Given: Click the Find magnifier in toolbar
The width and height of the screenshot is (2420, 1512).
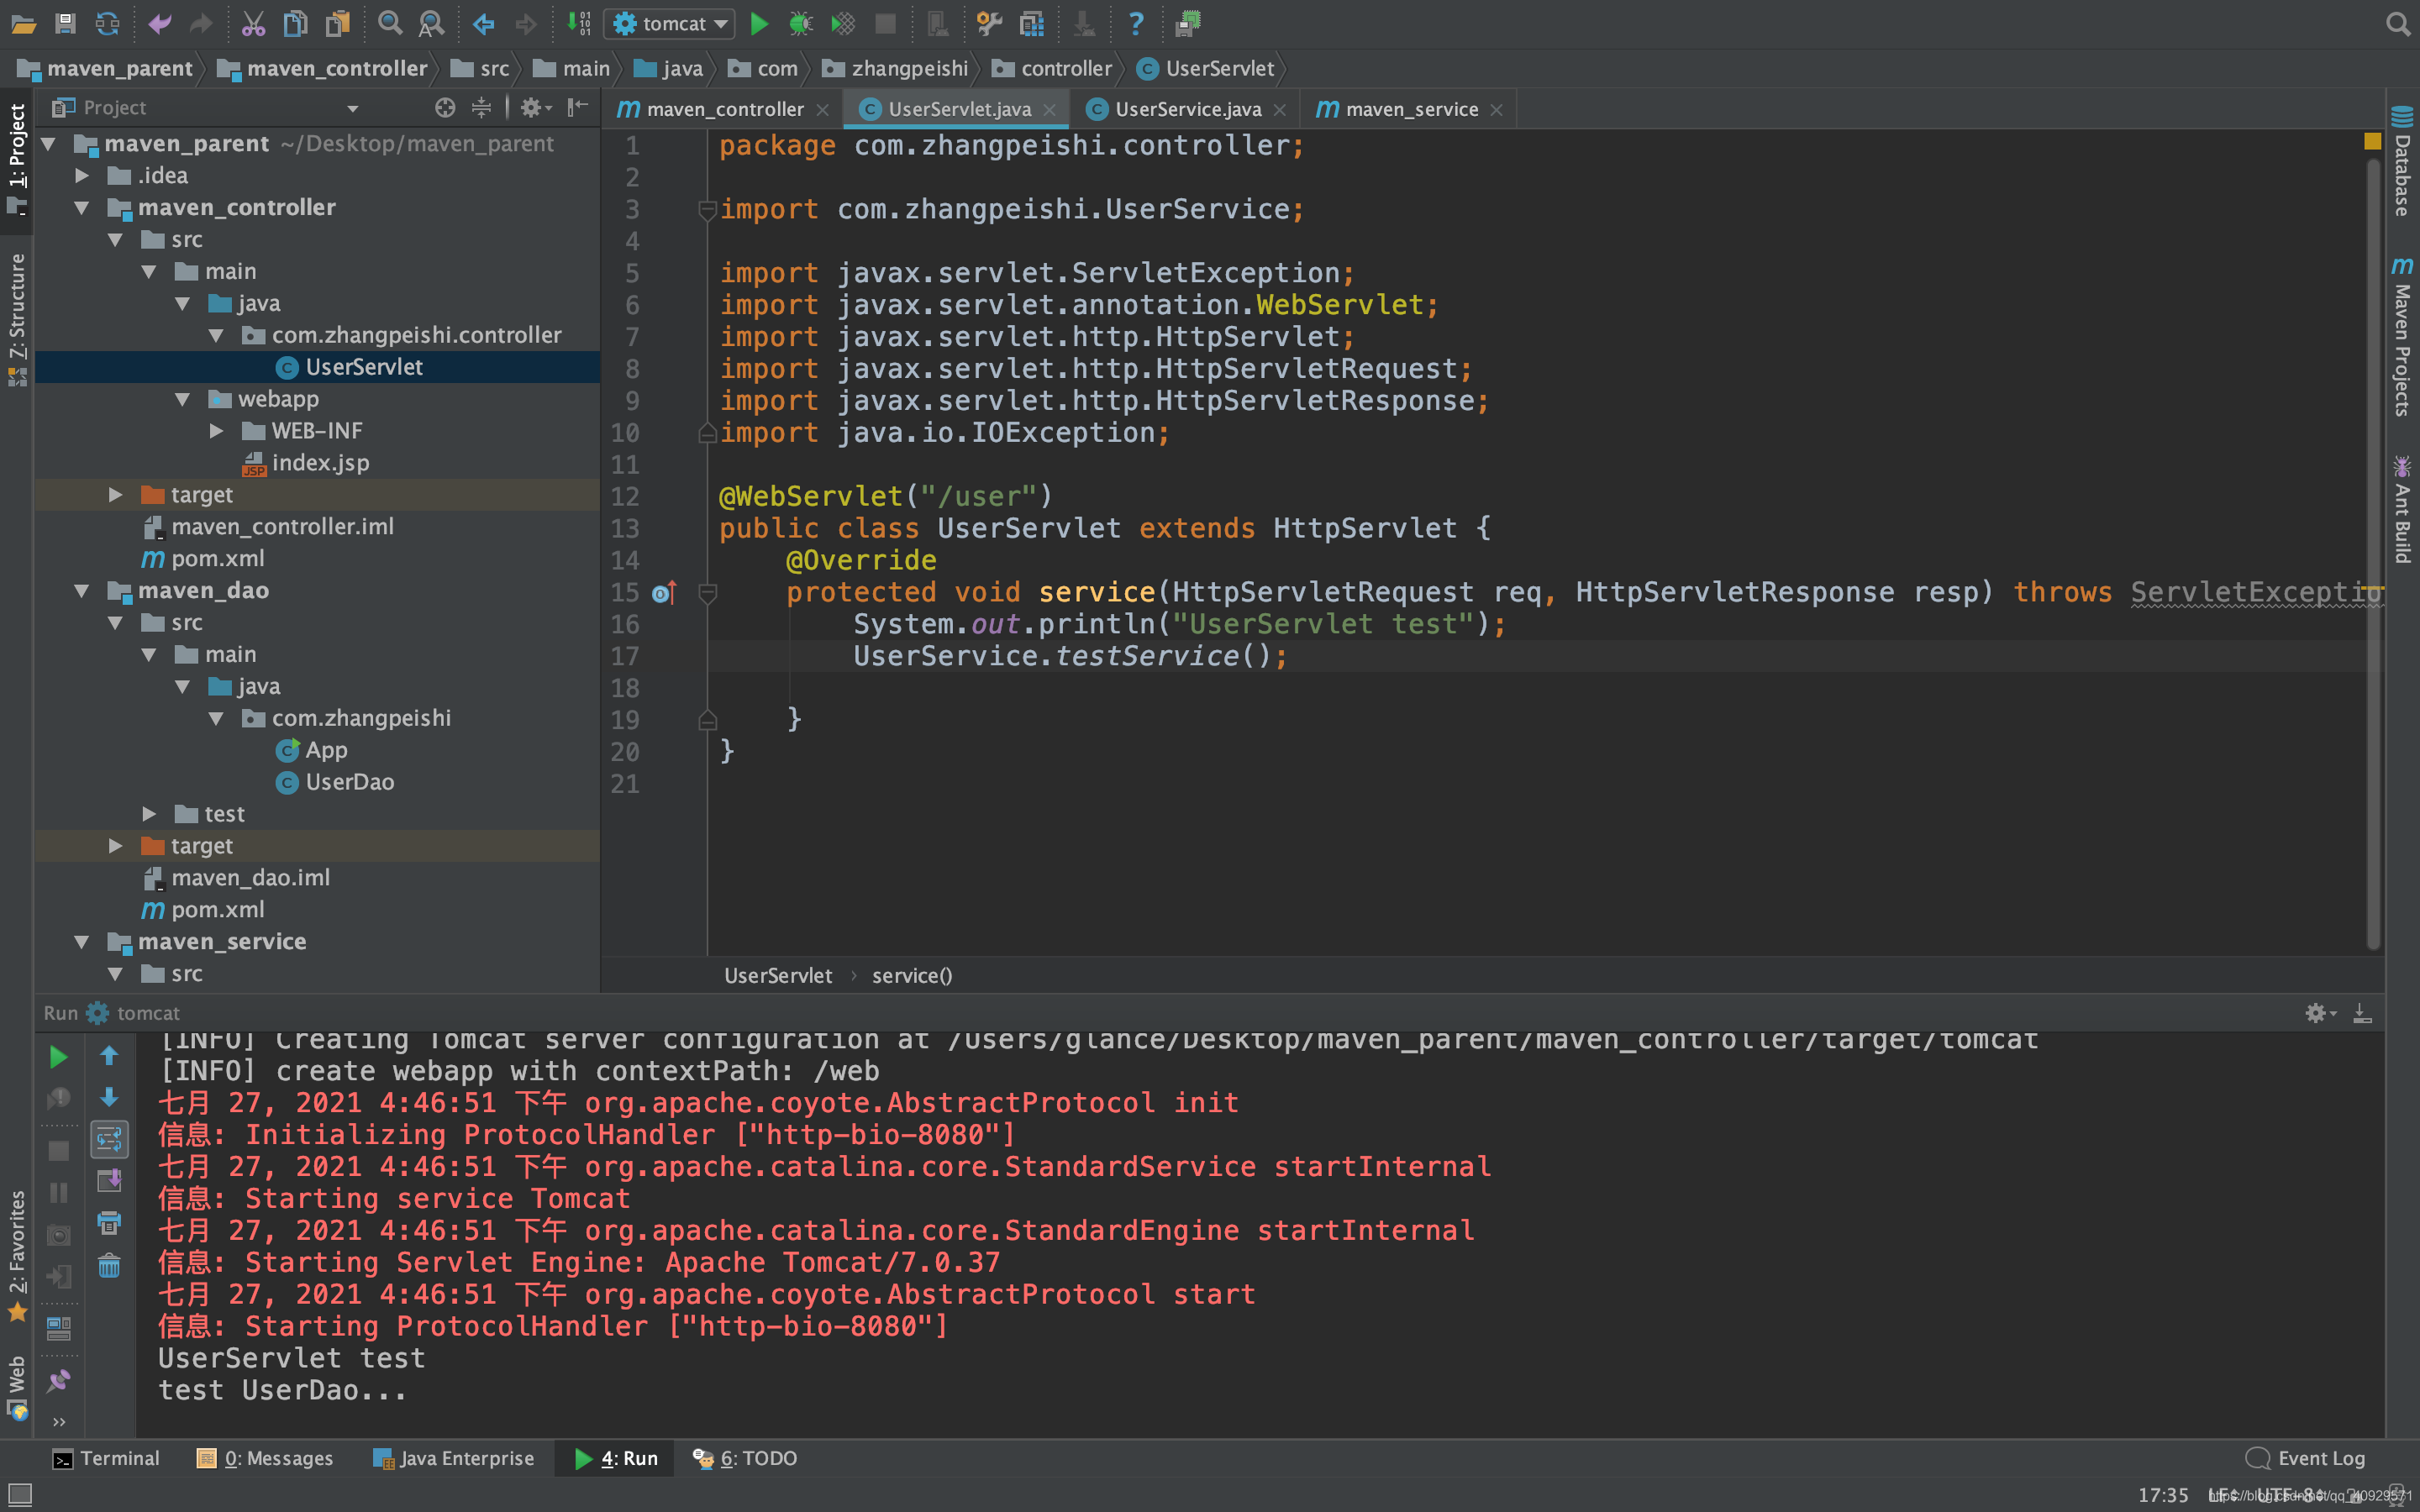Looking at the screenshot, I should [390, 23].
